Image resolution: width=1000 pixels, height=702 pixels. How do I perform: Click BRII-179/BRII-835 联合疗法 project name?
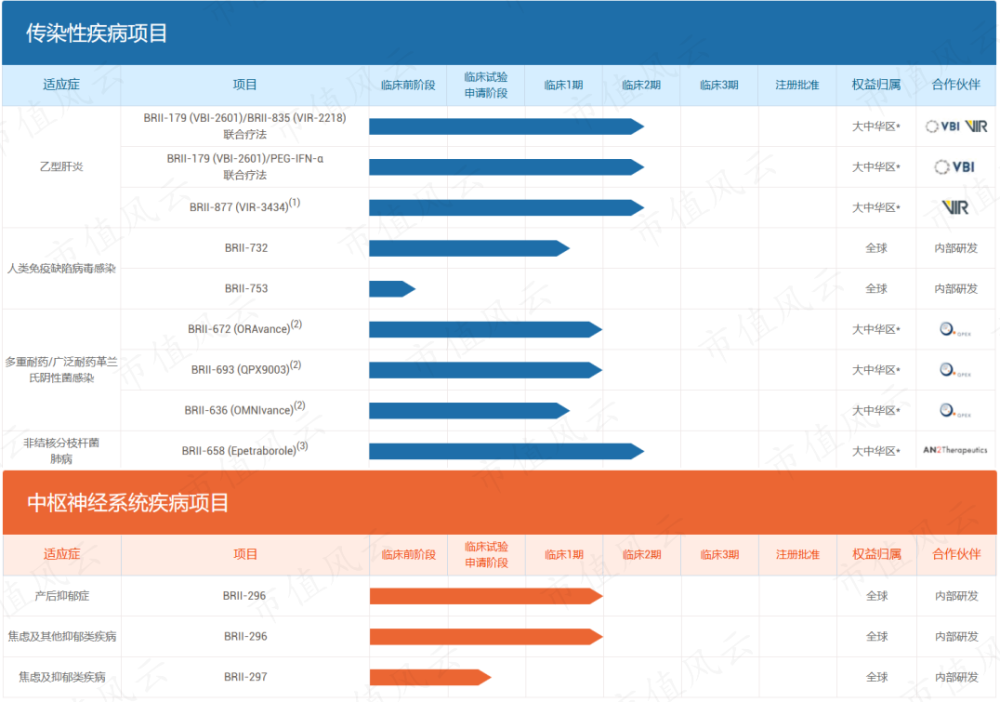[x=245, y=126]
